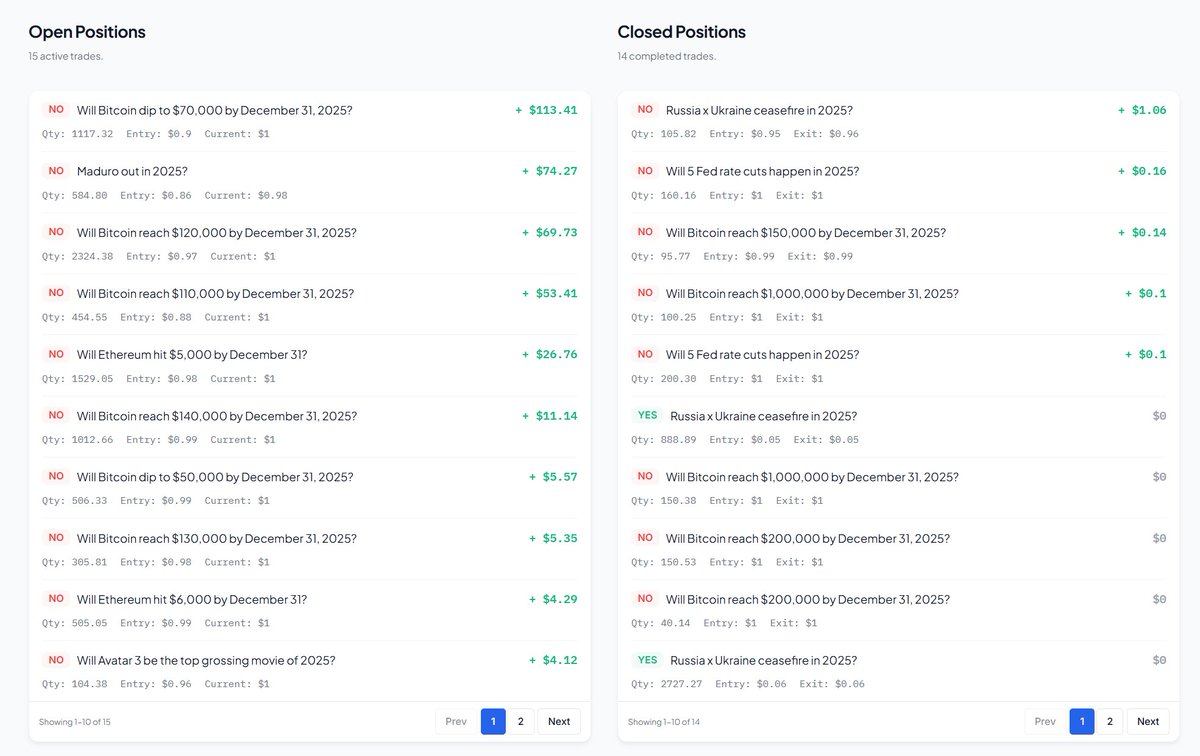
Task: Click 'Qty: 200.30' in Closed Positions
Action: click(664, 379)
